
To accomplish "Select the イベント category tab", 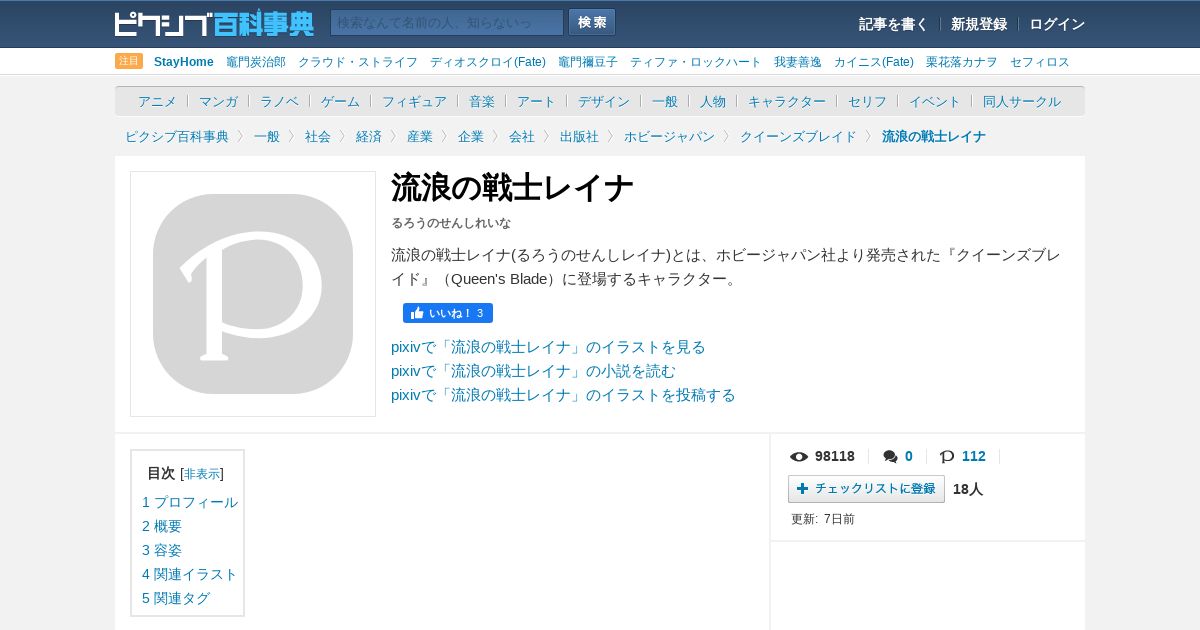I will (x=935, y=101).
